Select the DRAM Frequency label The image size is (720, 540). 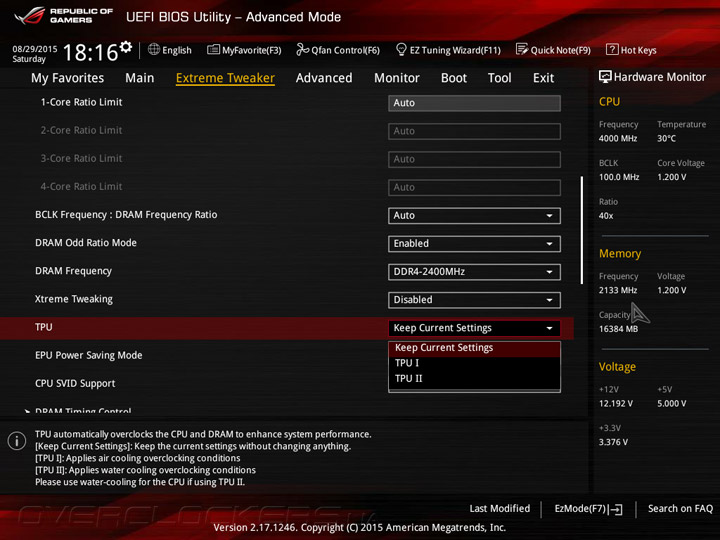tap(73, 271)
